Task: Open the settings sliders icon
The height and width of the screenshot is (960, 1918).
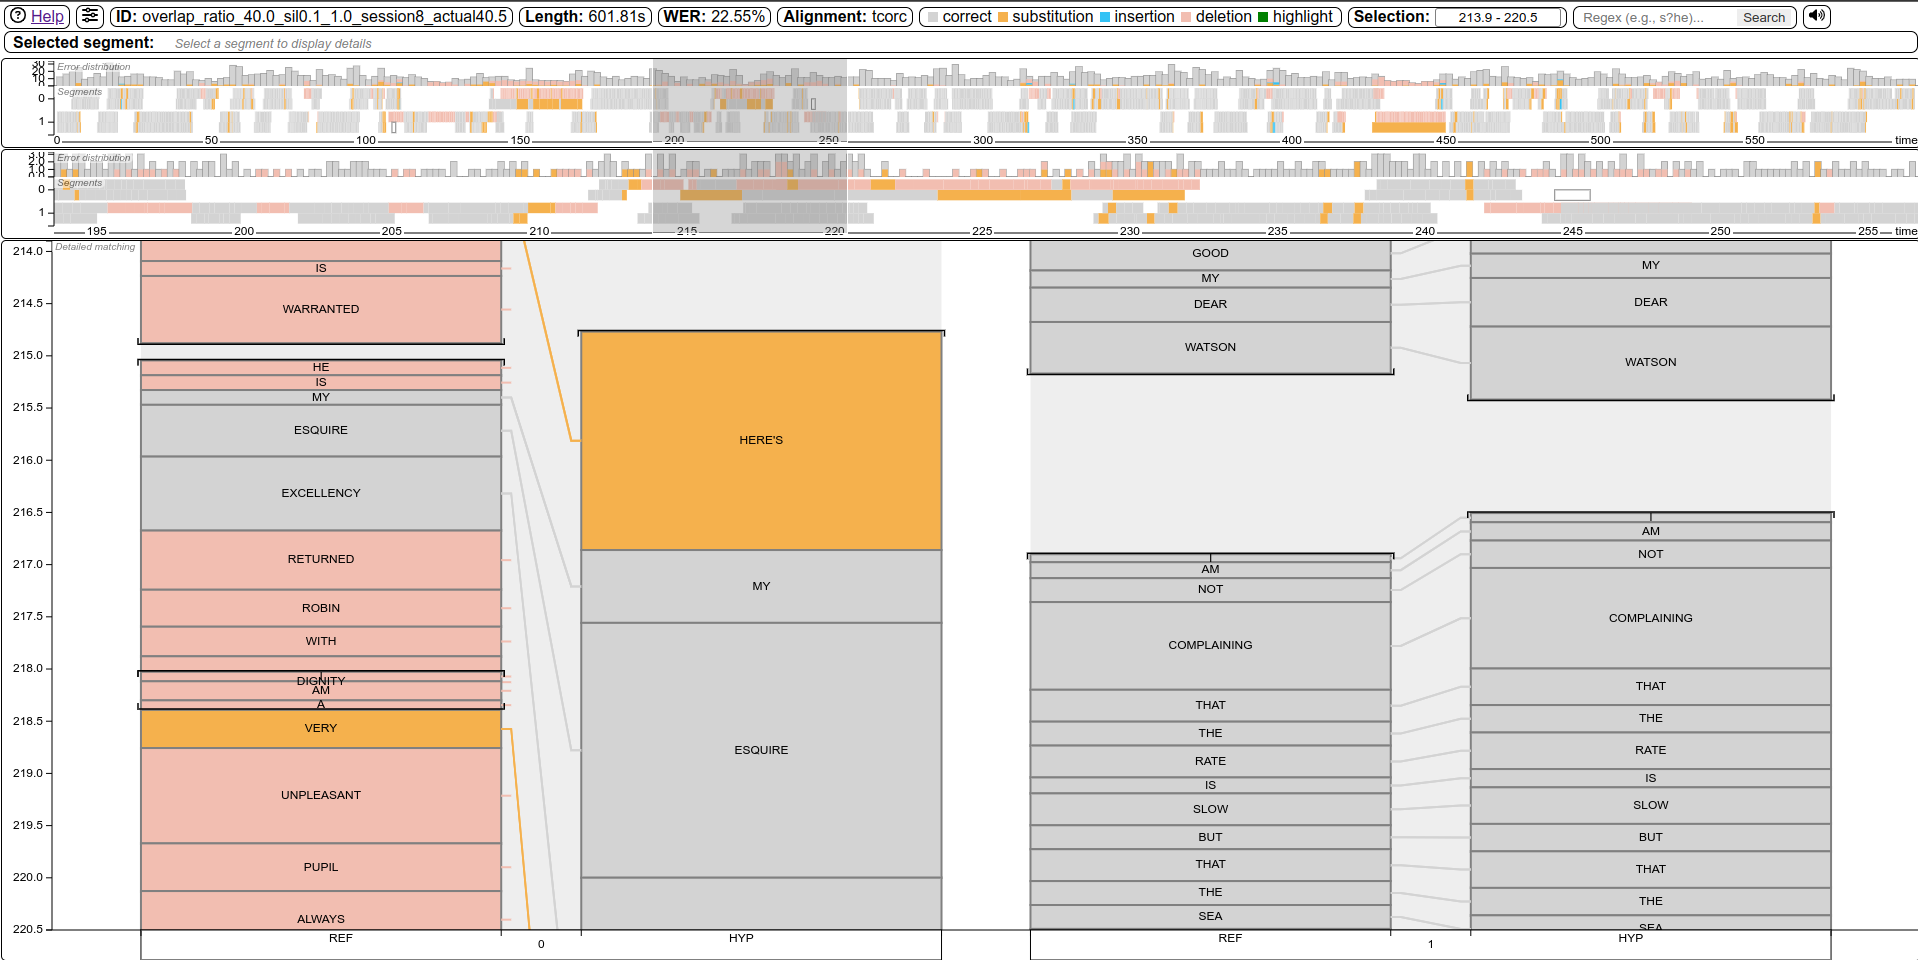Action: [x=90, y=17]
